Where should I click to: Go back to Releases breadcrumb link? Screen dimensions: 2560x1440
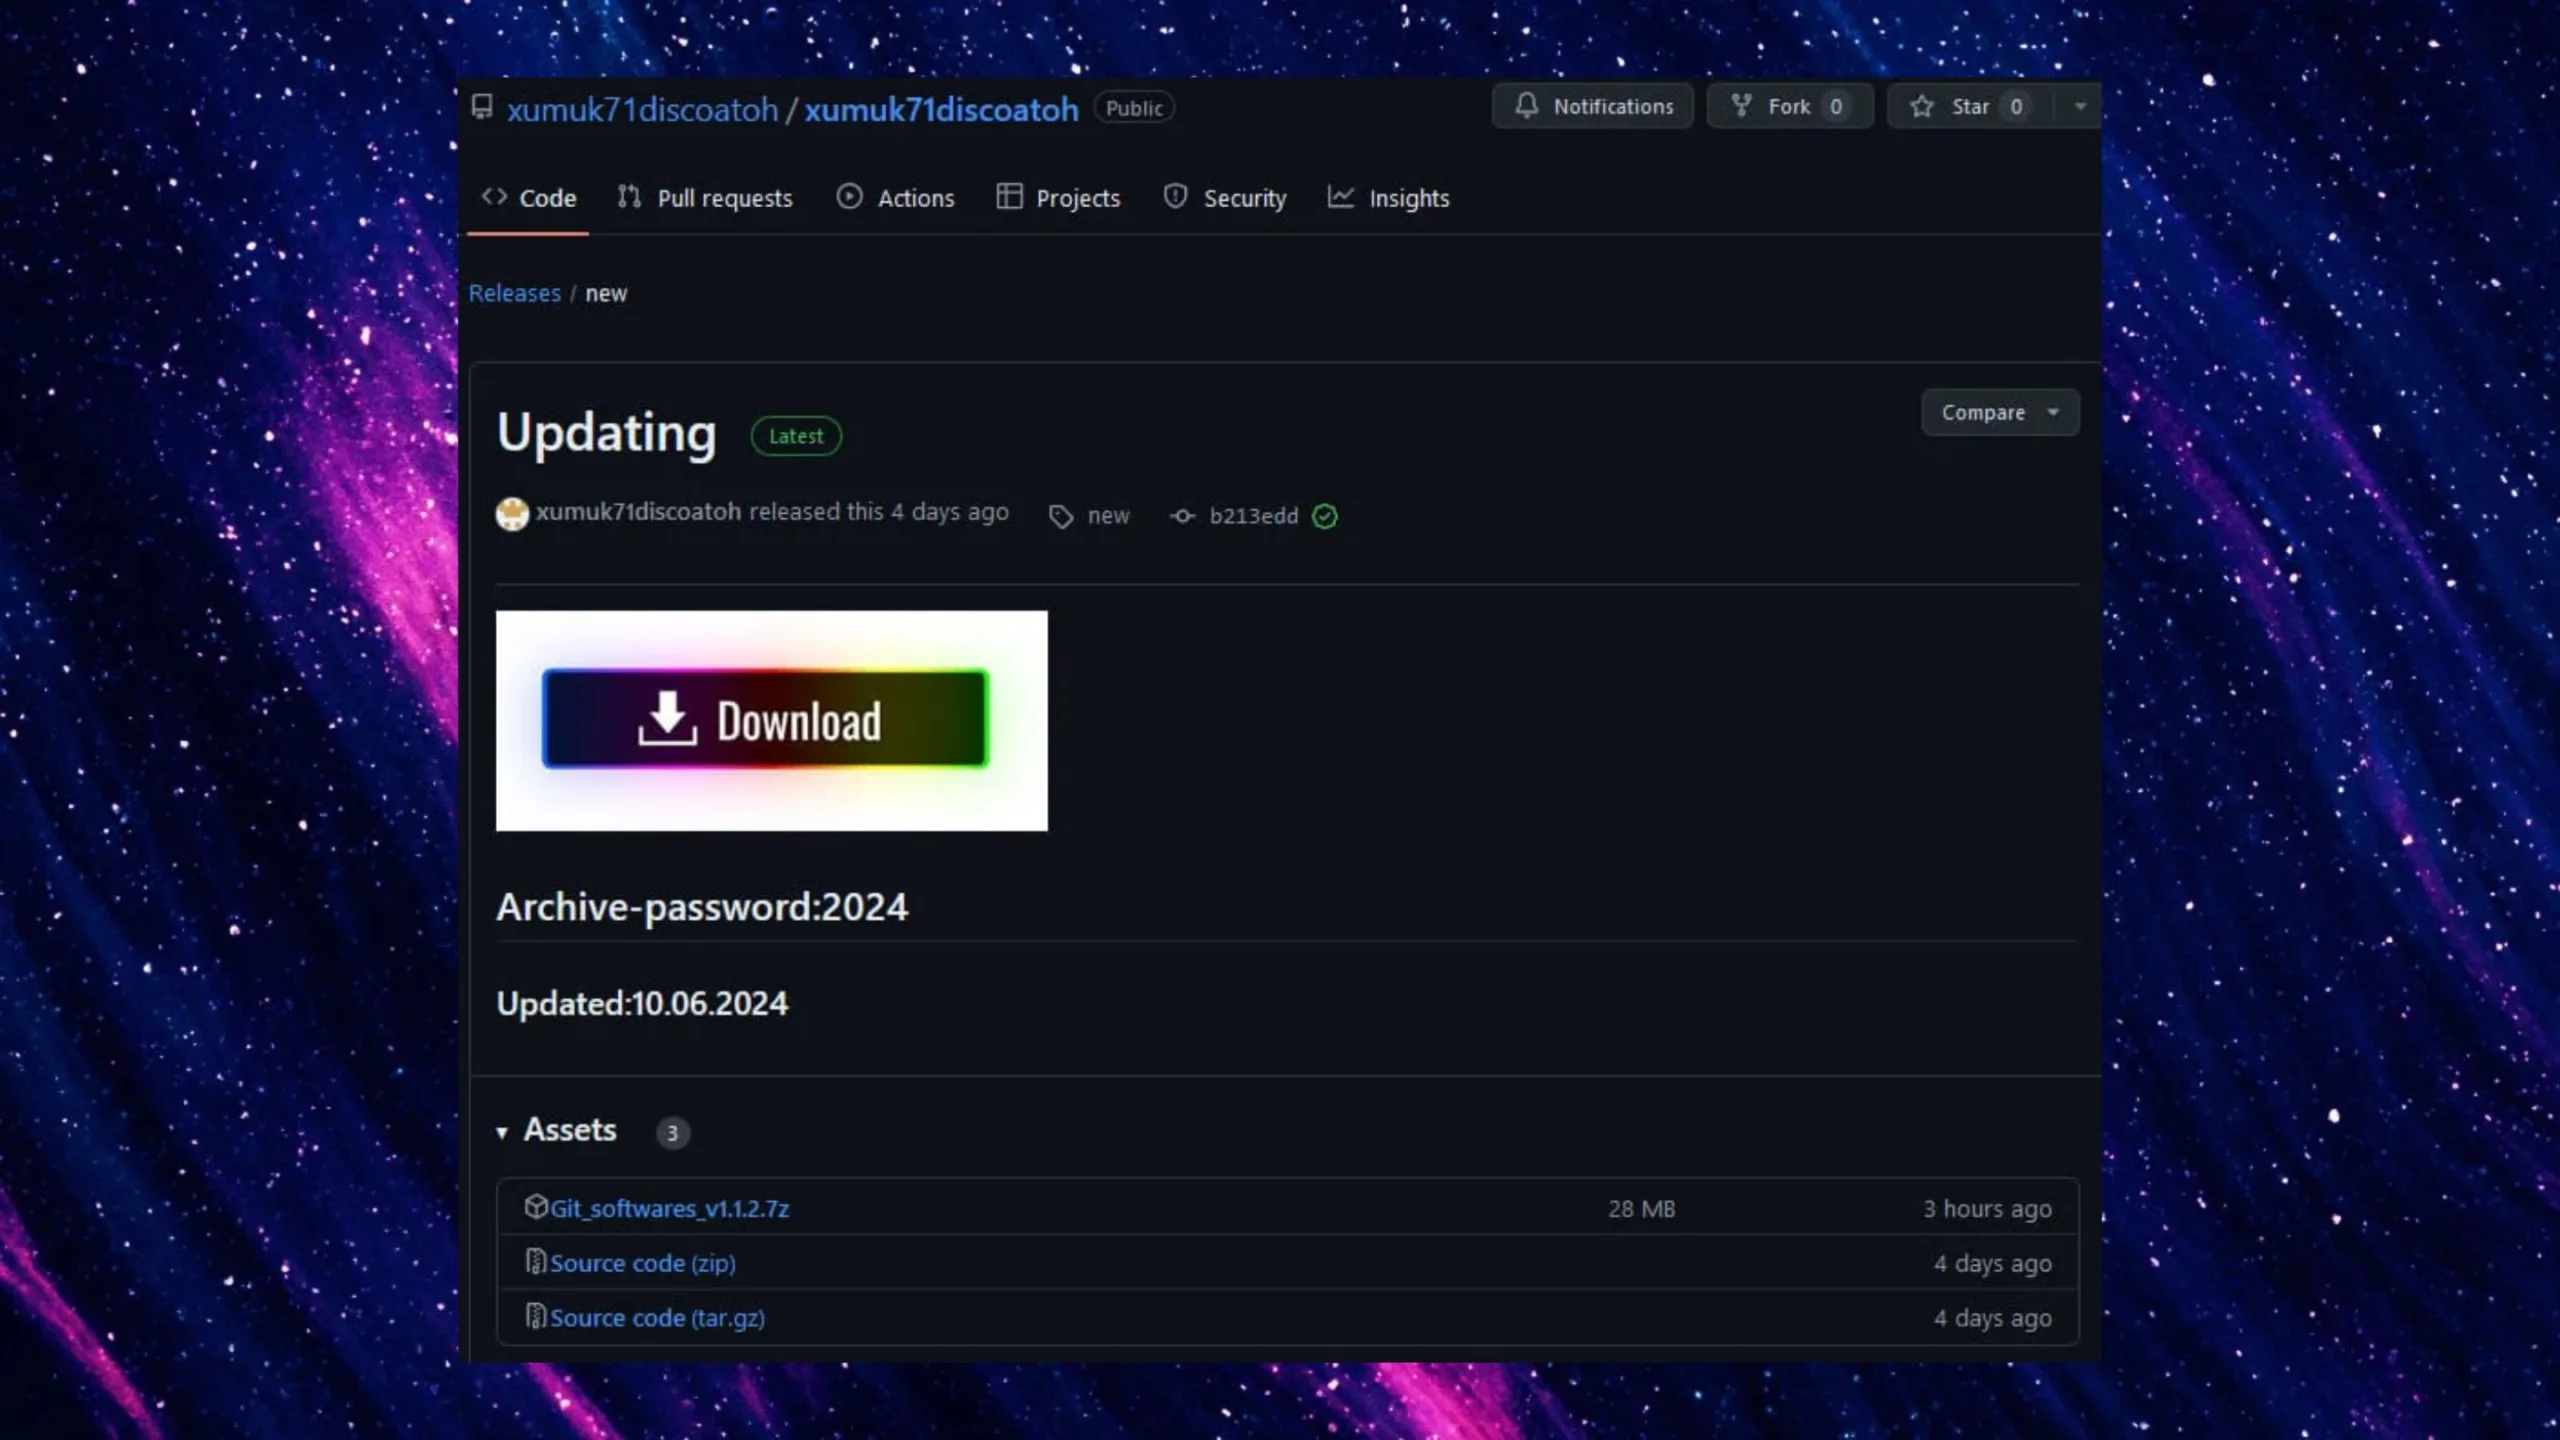(515, 293)
